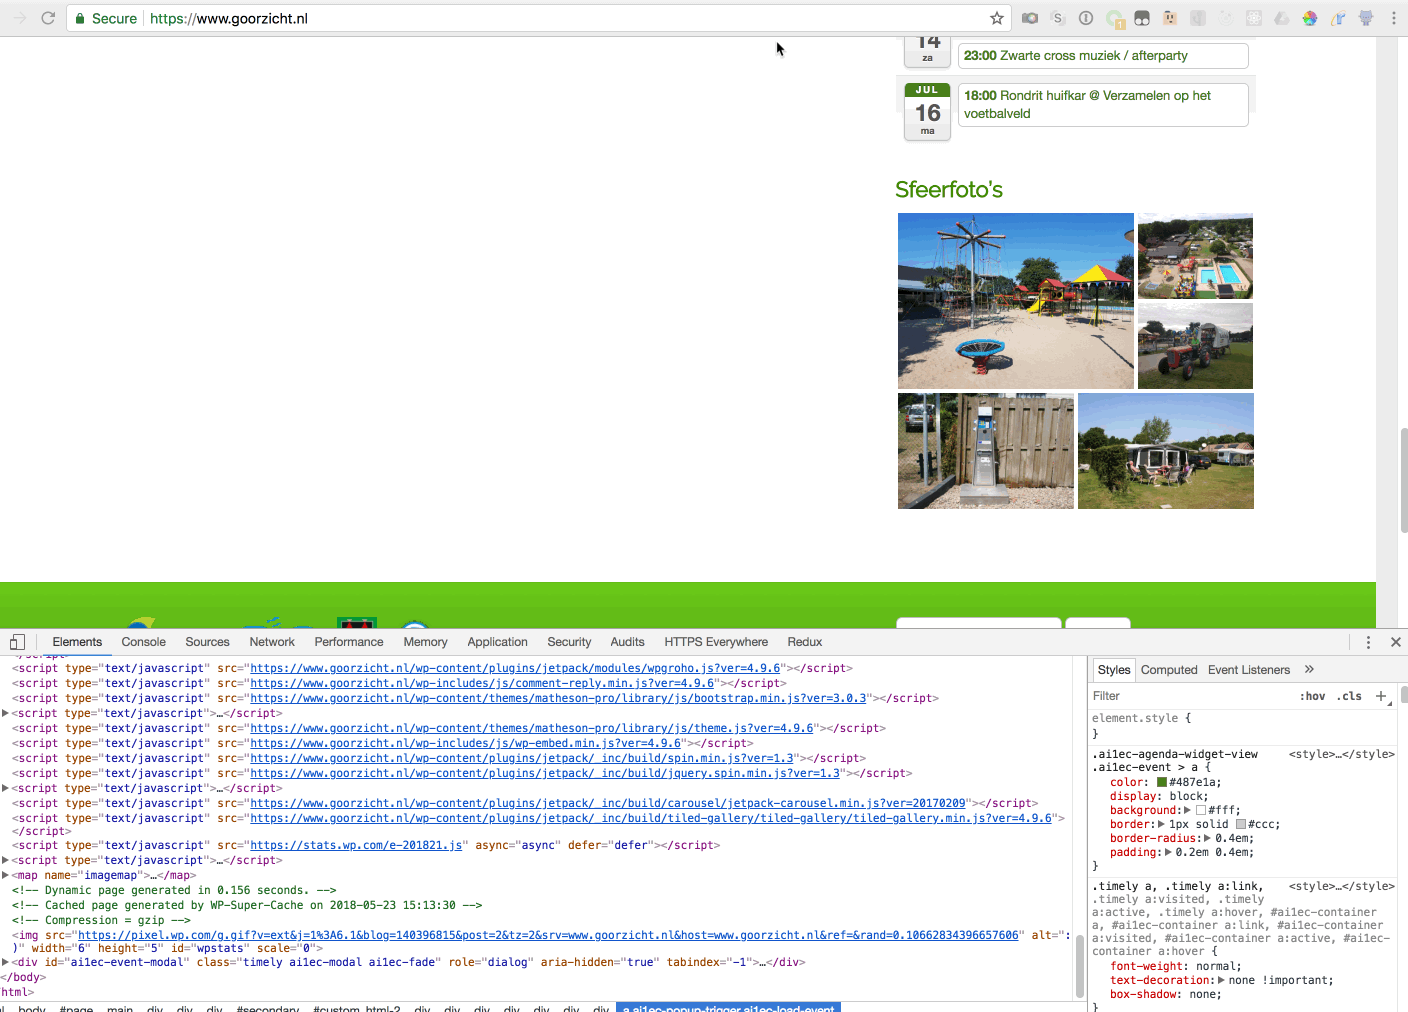The width and height of the screenshot is (1408, 1012).
Task: Open the 1Password extension icon
Action: (x=1086, y=18)
